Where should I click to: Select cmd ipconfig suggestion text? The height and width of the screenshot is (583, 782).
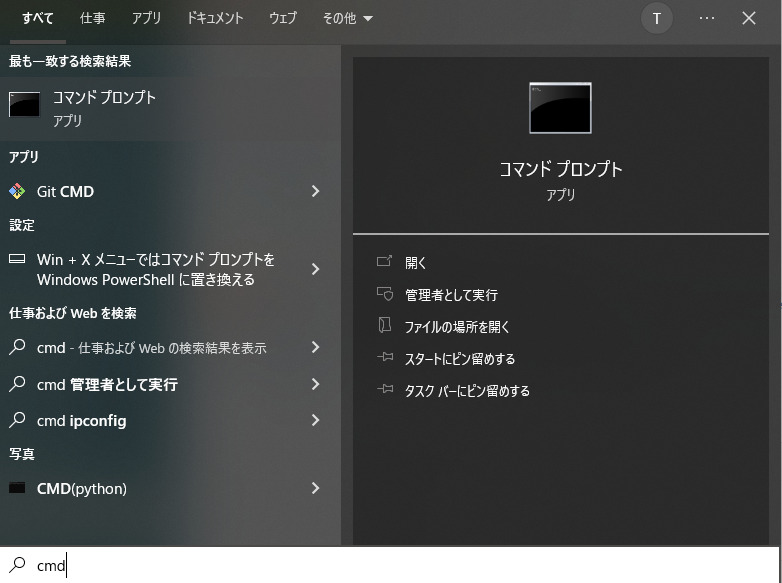(x=81, y=421)
